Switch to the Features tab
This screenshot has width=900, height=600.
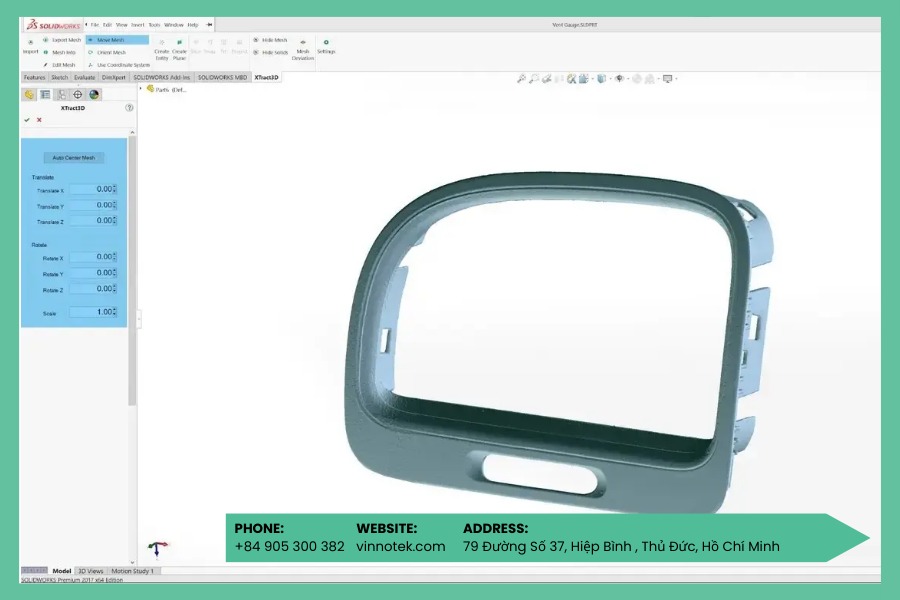(34, 77)
